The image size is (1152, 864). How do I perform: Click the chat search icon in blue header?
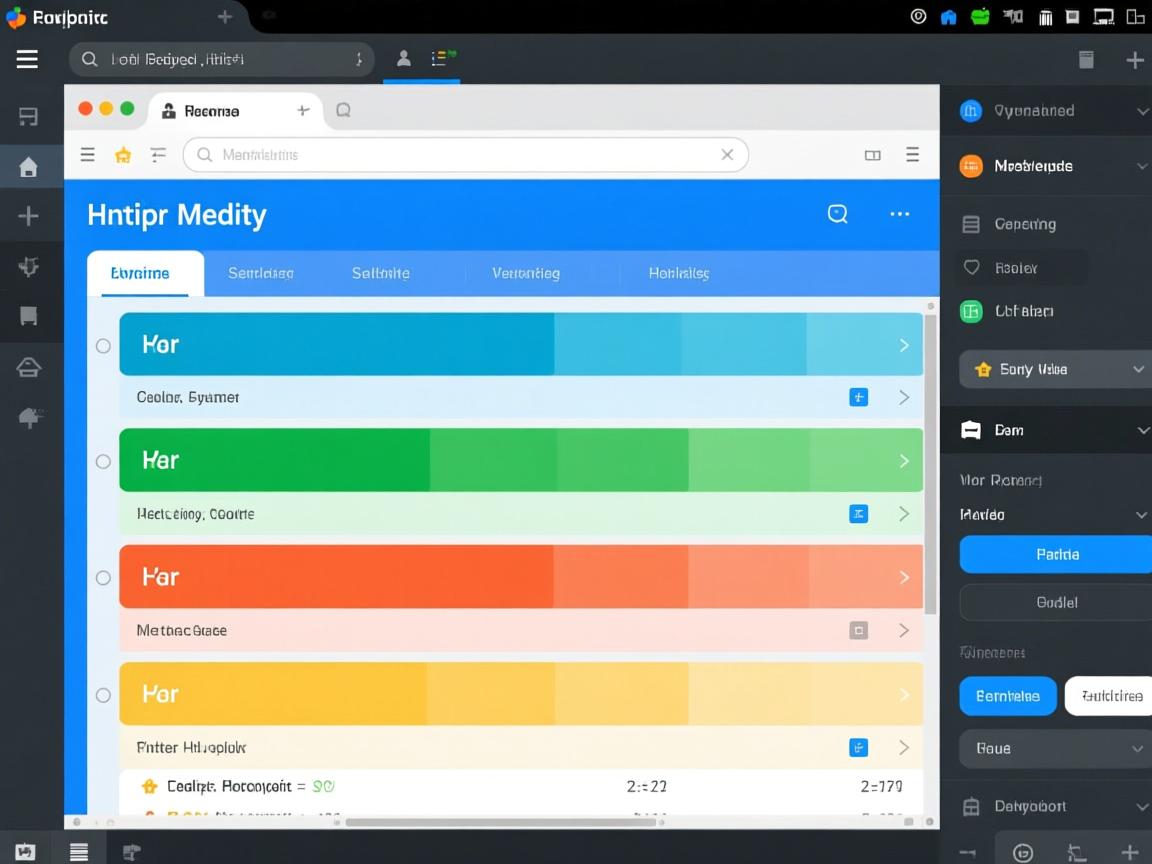coord(838,214)
